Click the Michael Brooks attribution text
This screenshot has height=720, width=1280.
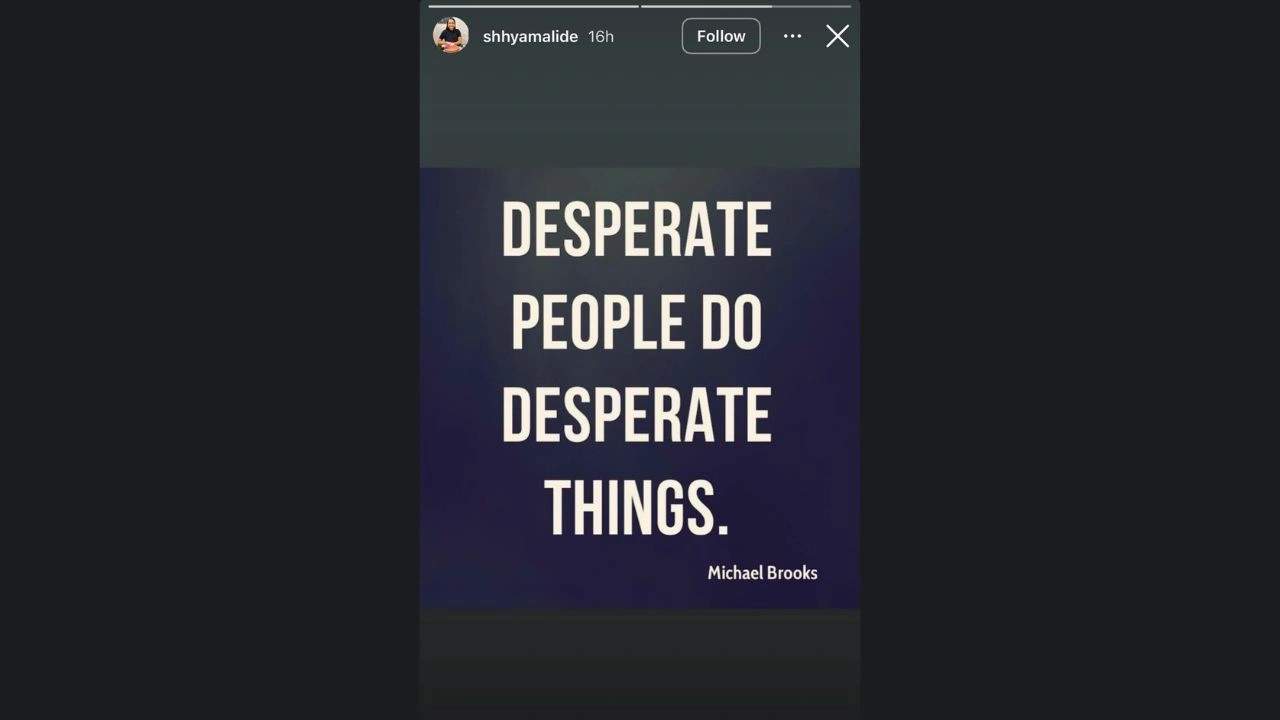(x=762, y=572)
